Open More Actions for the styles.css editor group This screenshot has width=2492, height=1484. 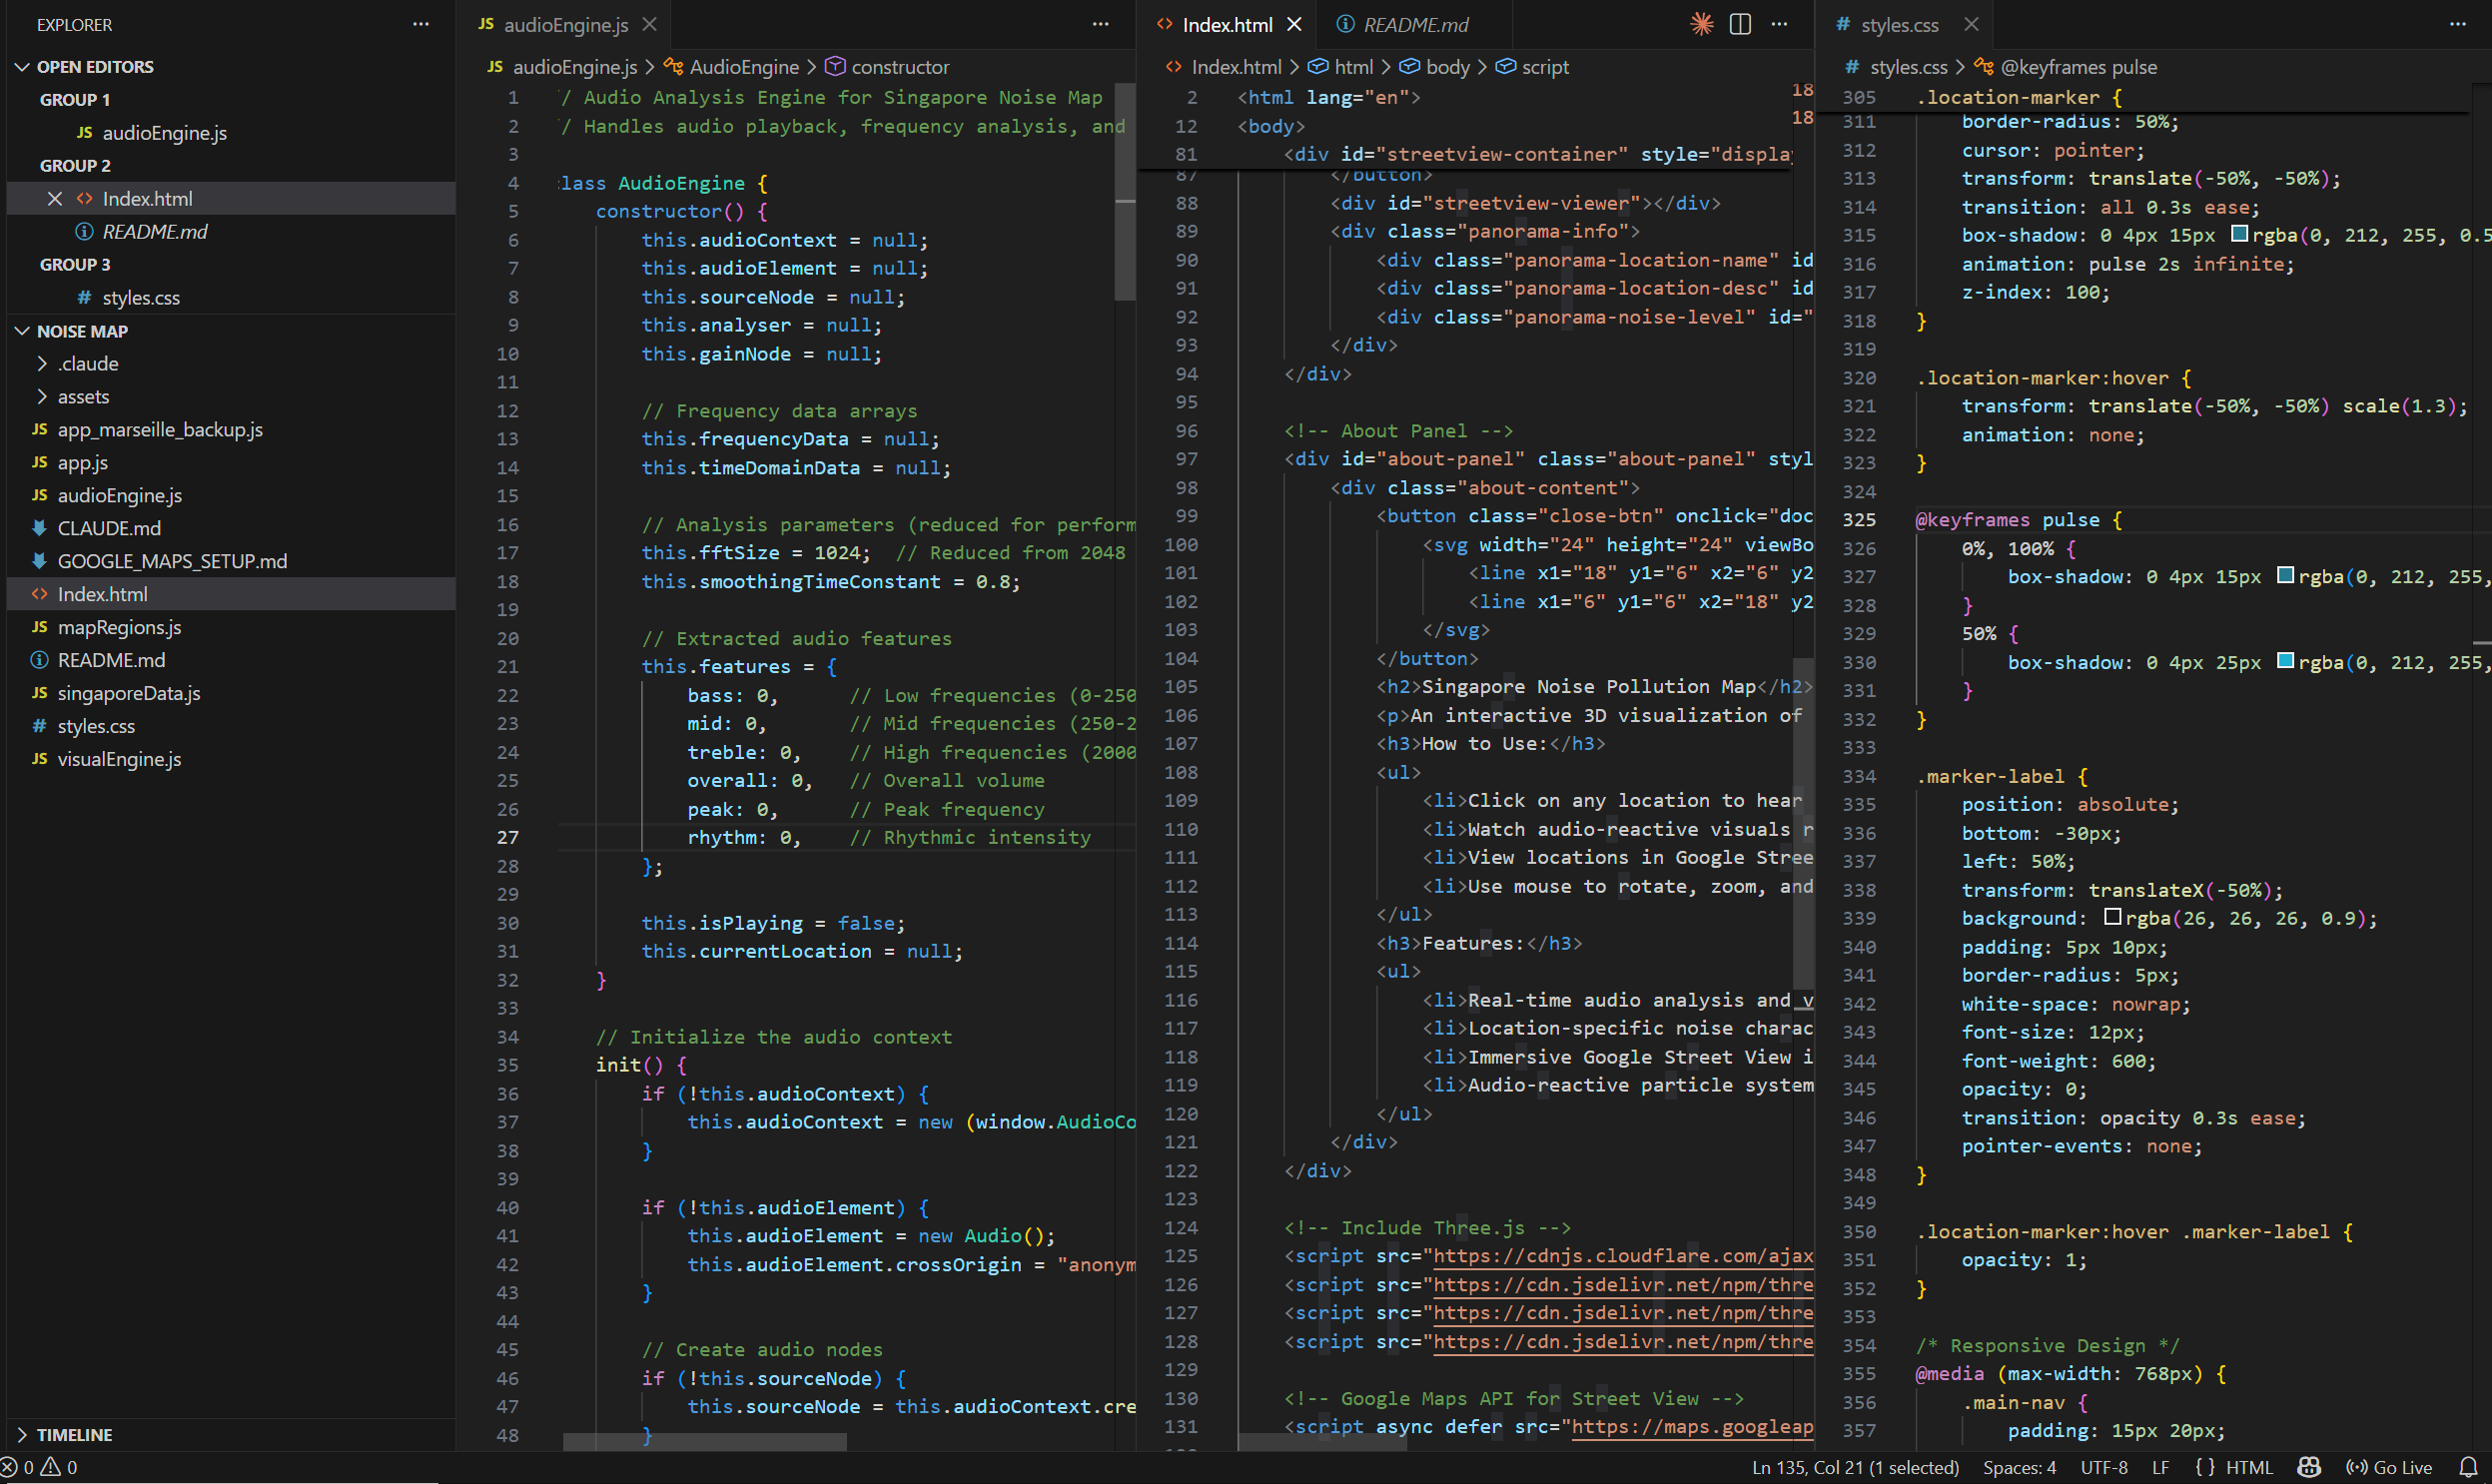2457,24
